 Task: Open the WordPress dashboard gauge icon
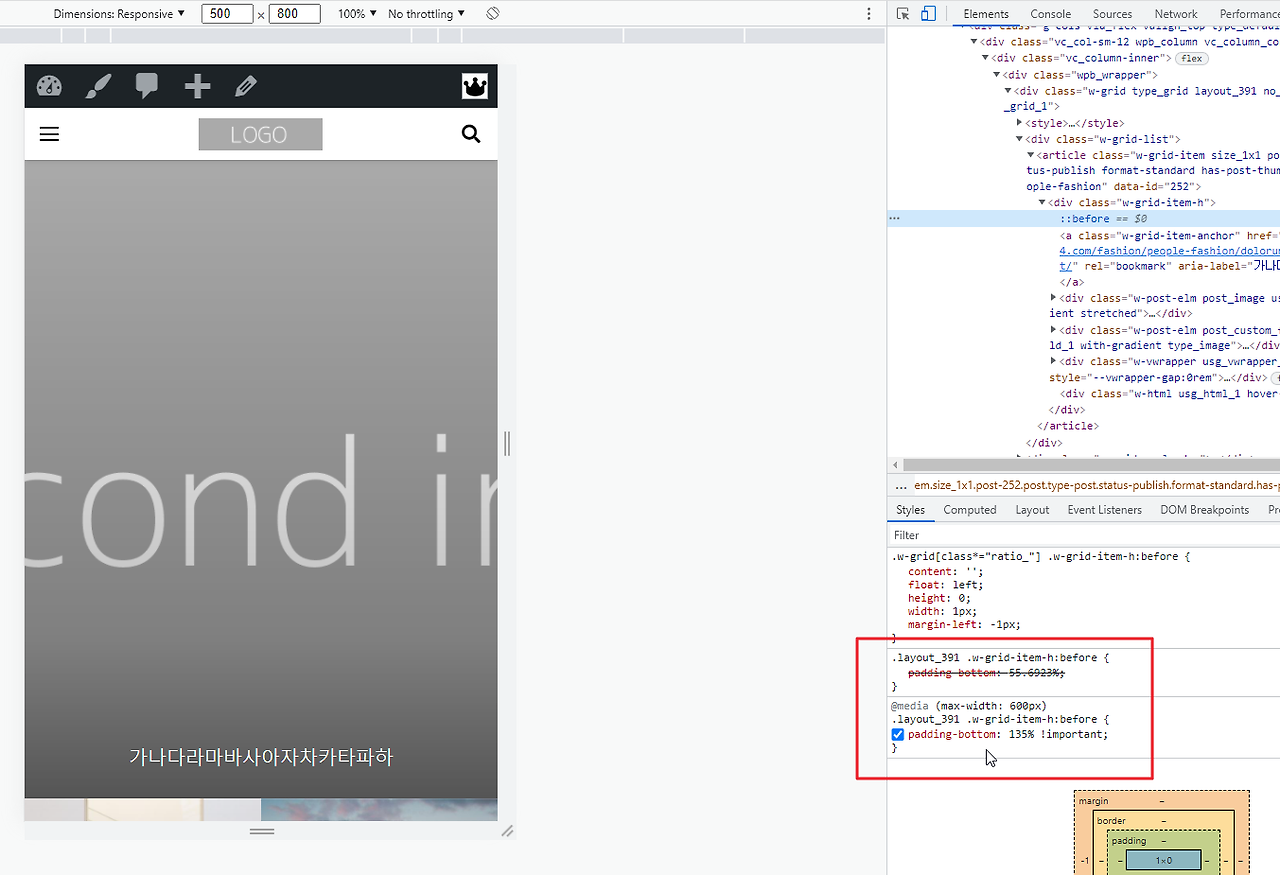[49, 87]
